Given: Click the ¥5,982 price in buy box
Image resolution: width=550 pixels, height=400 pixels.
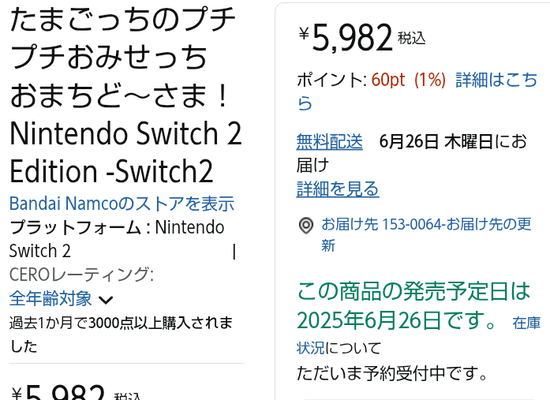Looking at the screenshot, I should coord(346,37).
